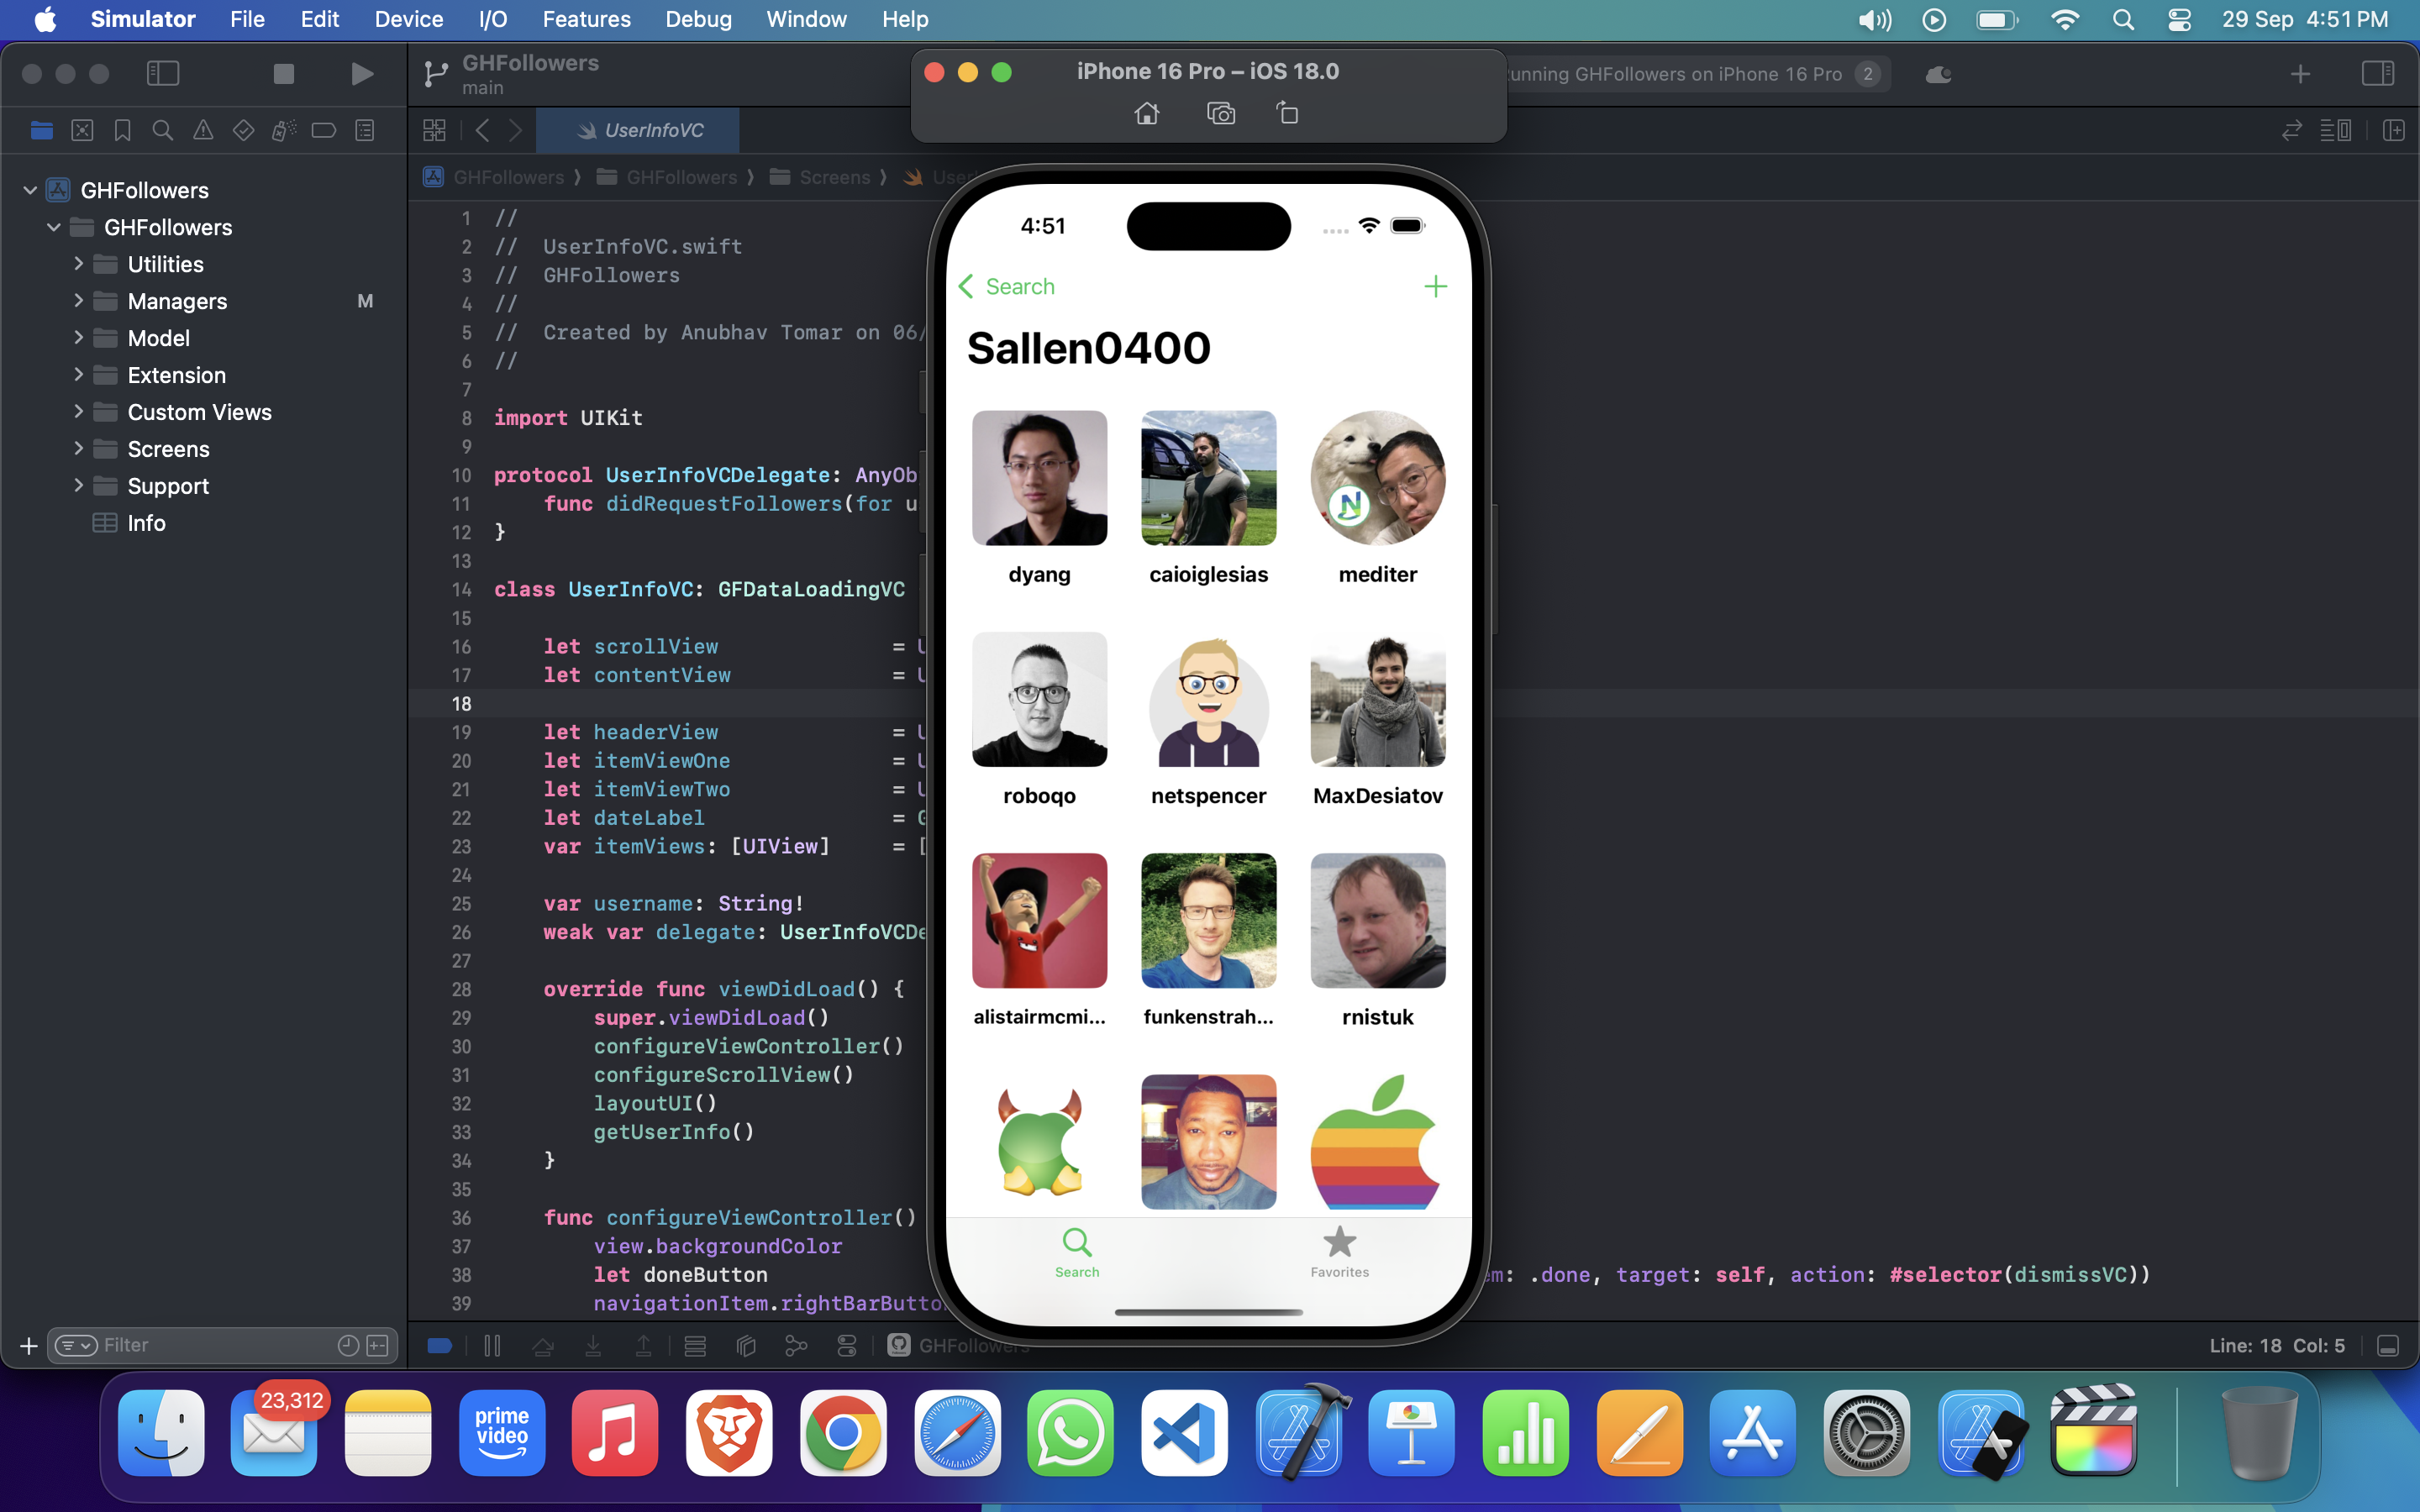
Task: Switch to the Favorites tab
Action: [x=1339, y=1251]
